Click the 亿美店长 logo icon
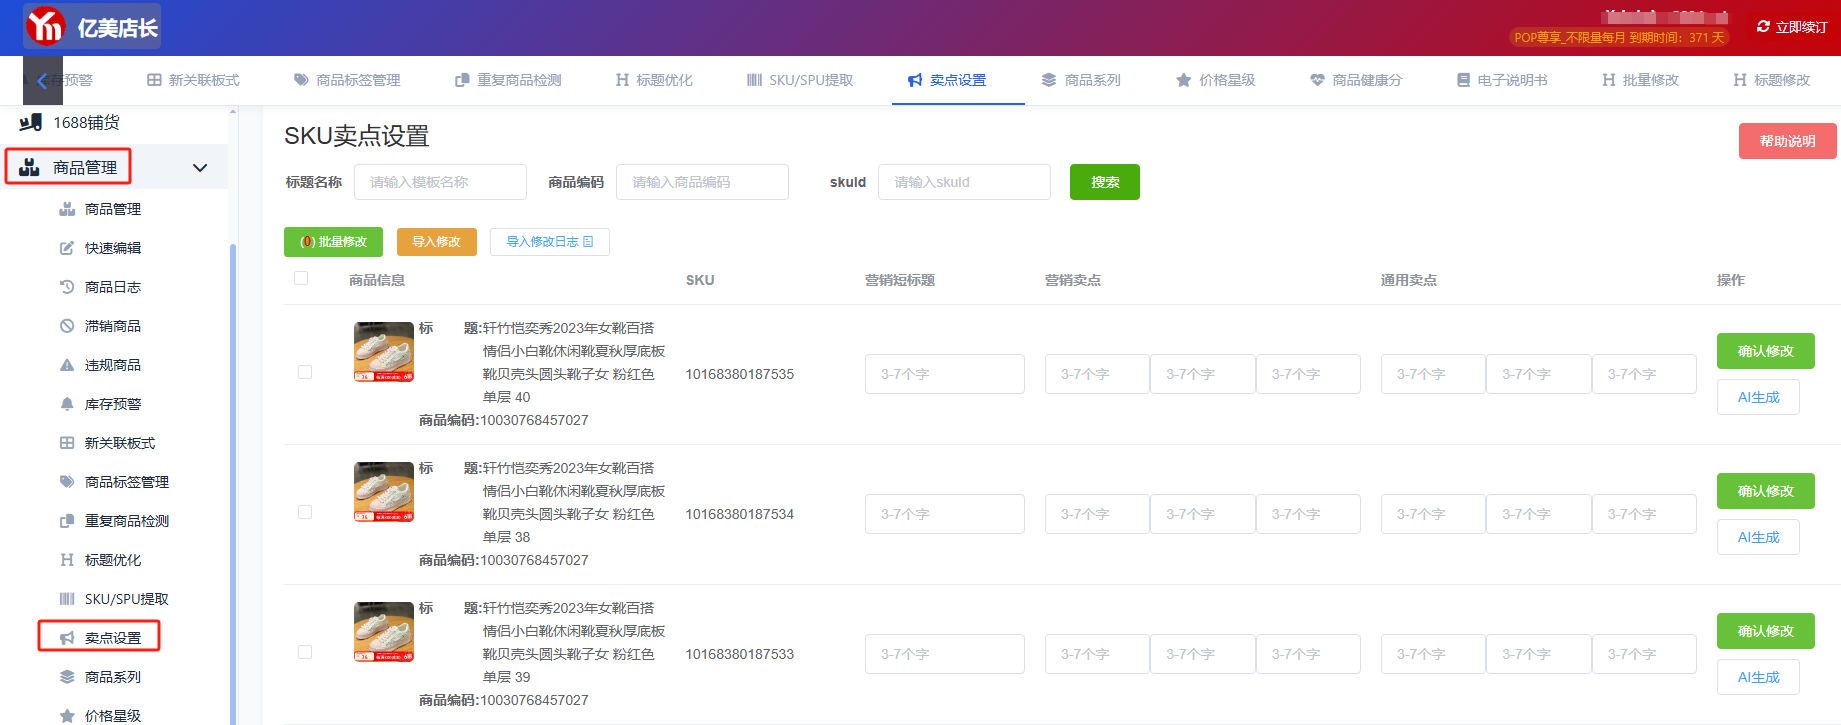The width and height of the screenshot is (1841, 725). click(45, 27)
